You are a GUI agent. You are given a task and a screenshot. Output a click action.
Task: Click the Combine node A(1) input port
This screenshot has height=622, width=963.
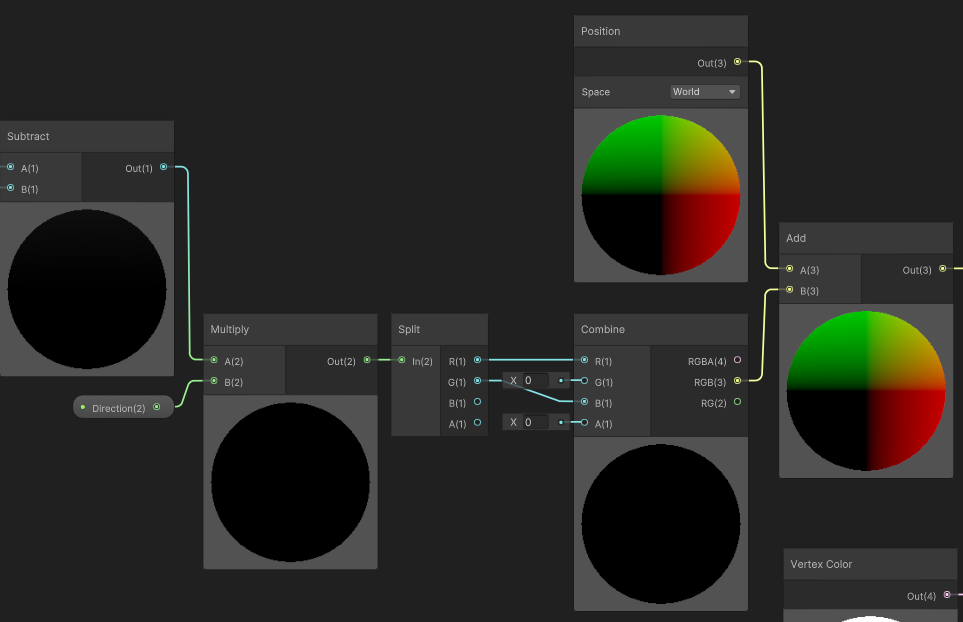[x=584, y=423]
